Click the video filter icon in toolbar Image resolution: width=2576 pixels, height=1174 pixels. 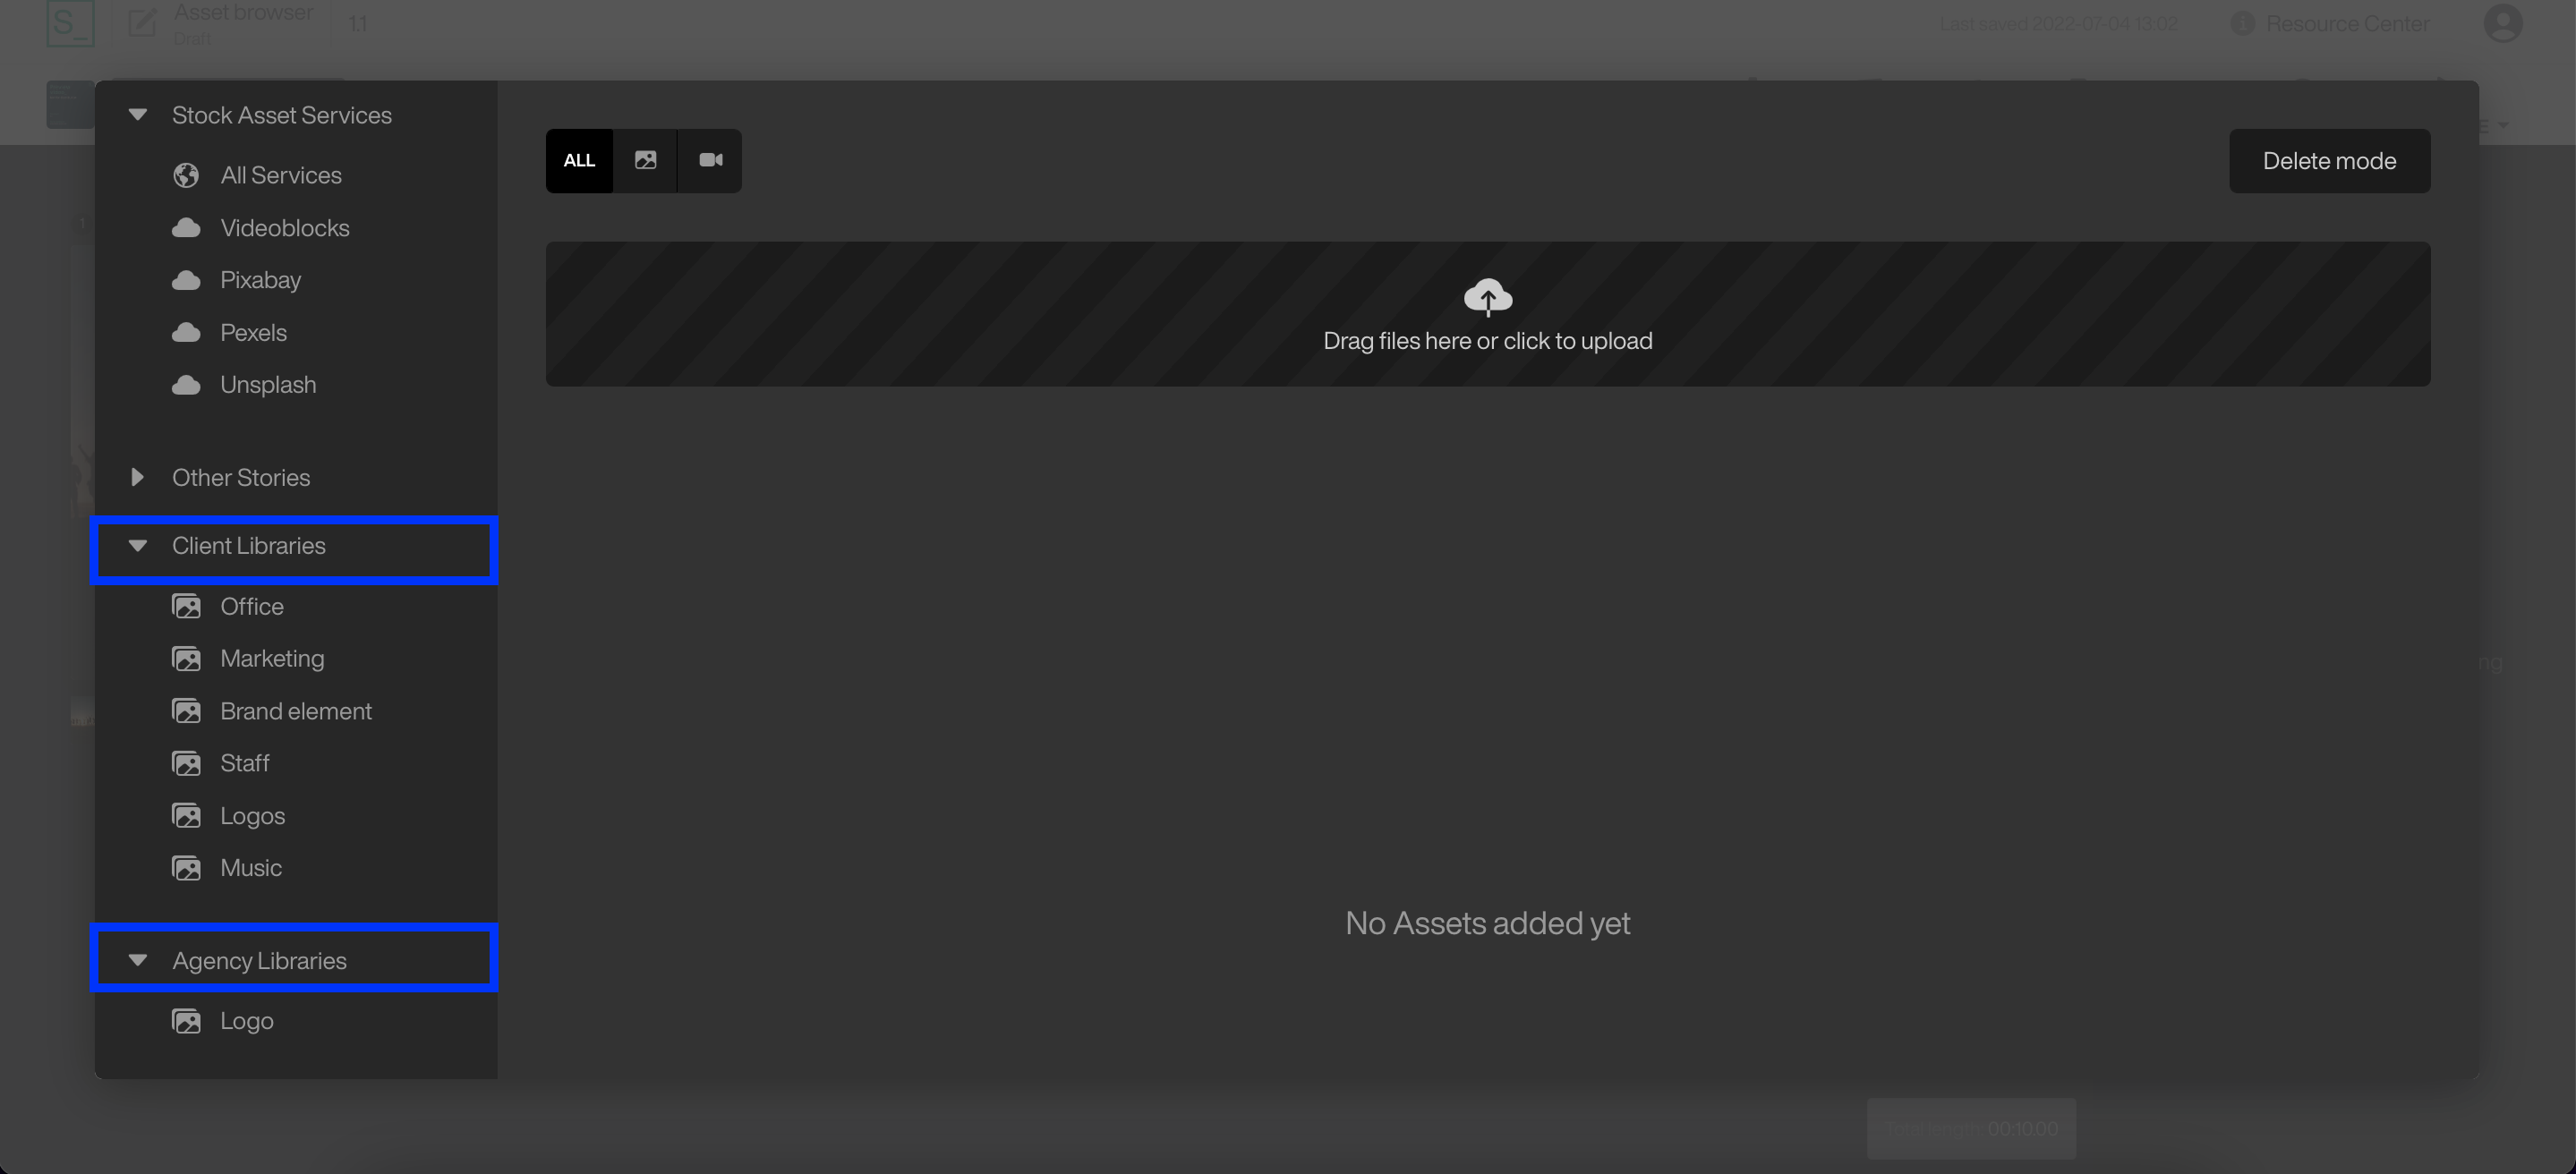[x=710, y=159]
